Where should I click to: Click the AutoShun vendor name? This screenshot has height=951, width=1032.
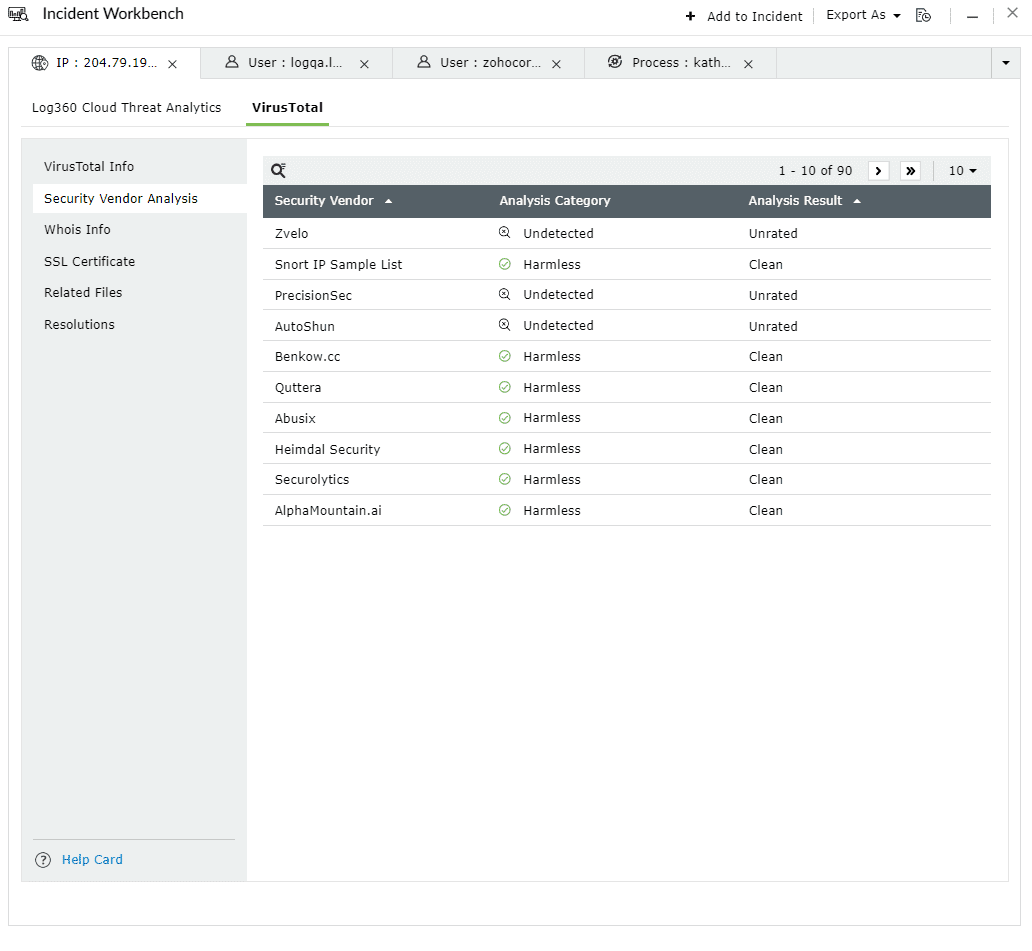coord(305,326)
